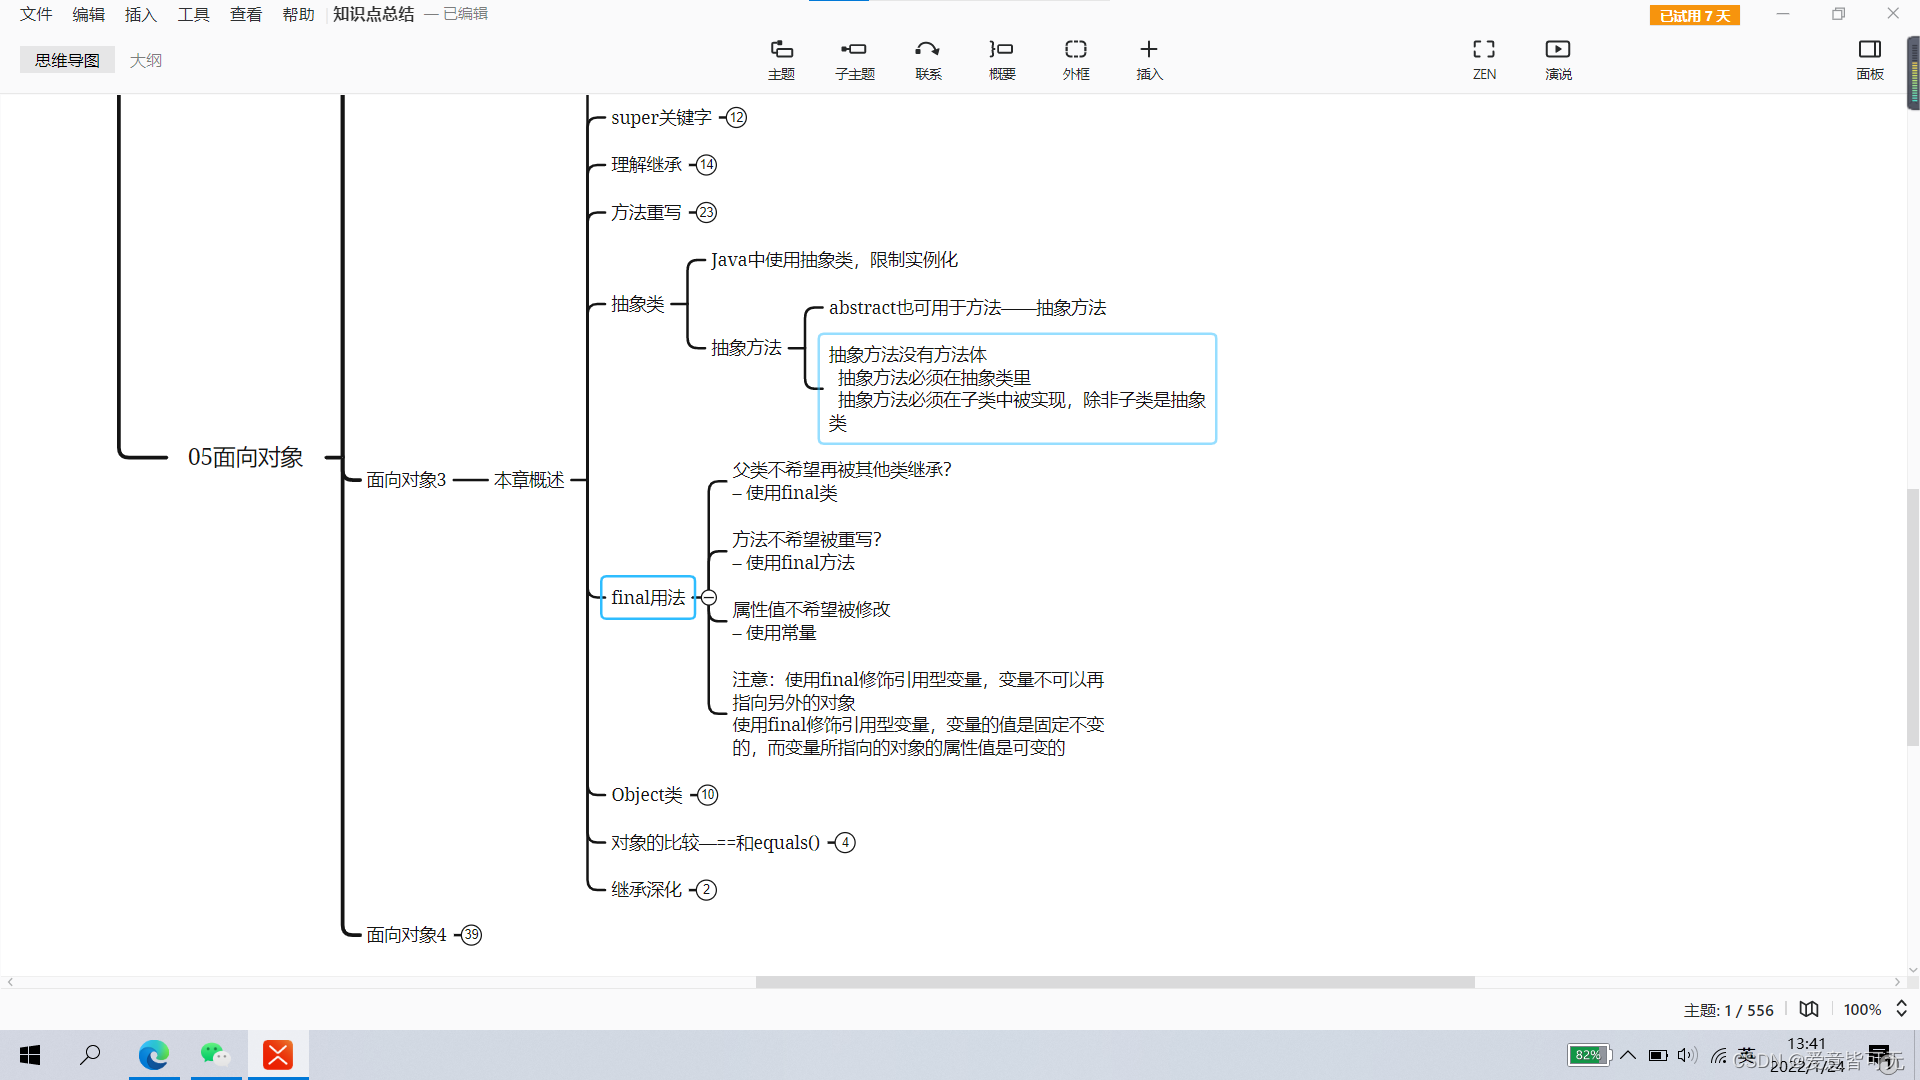
Task: Click the horizontal scrollbar left arrow
Action: (x=10, y=982)
